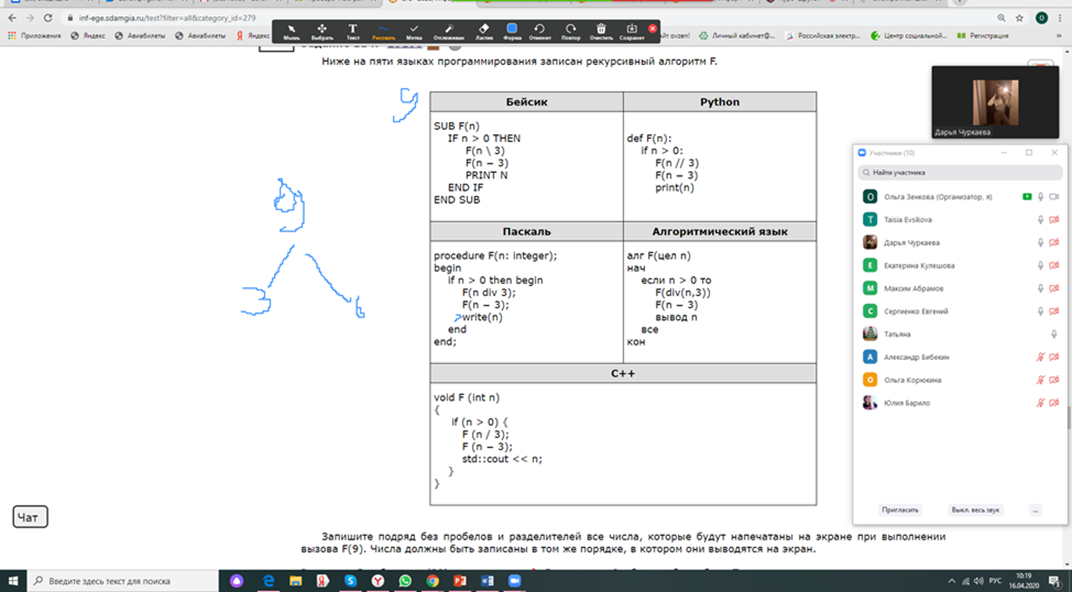Enable the Отслеживание (spotlight) tool
This screenshot has width=1072, height=592.
click(x=448, y=31)
